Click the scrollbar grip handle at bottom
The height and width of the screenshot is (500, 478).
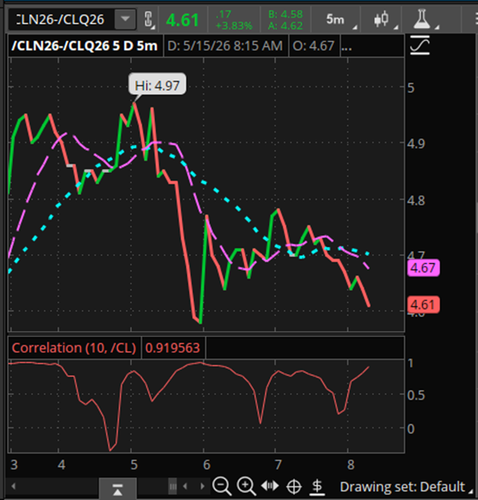point(173,487)
